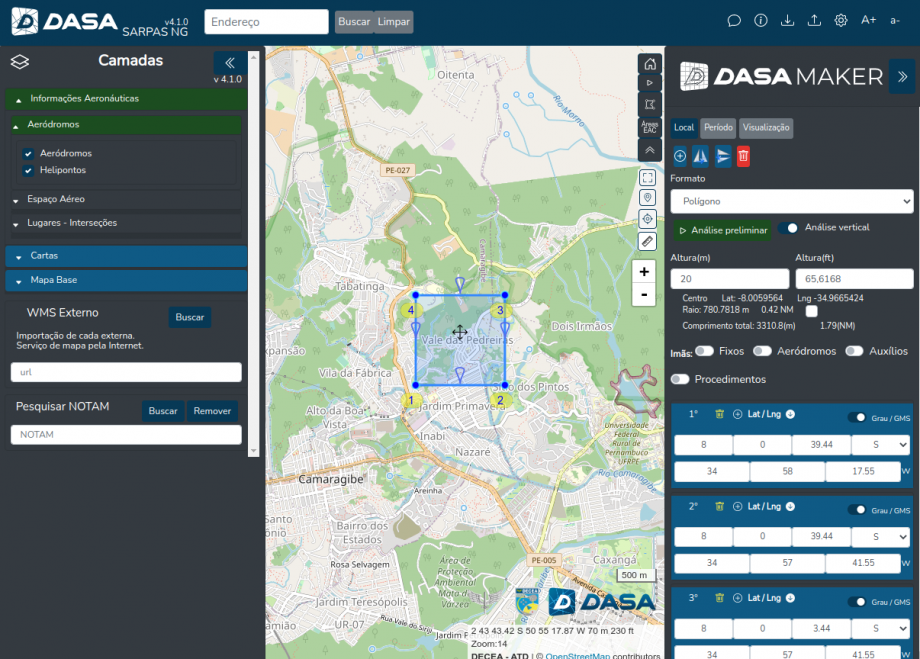Select the ruler measurement tool
Image resolution: width=920 pixels, height=659 pixels.
[647, 240]
